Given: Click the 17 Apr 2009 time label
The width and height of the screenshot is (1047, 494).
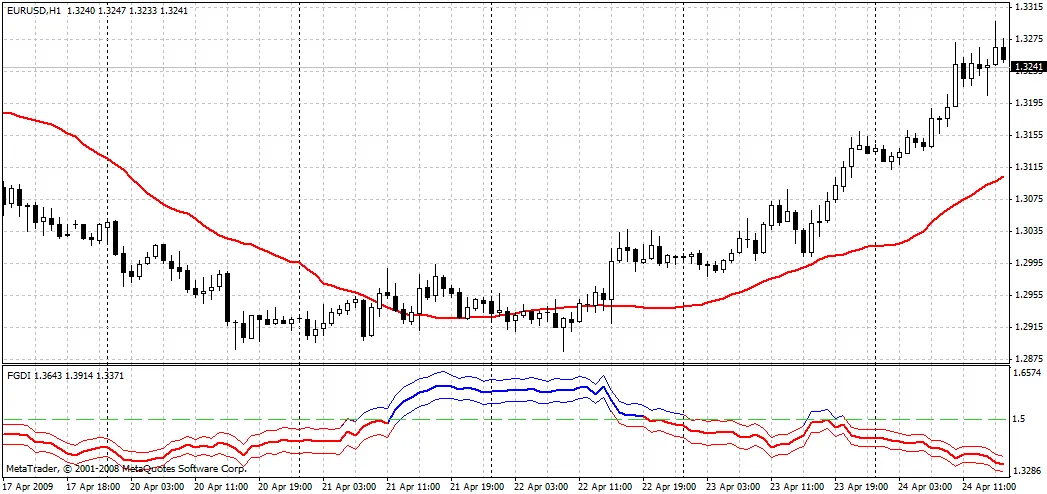Looking at the screenshot, I should [29, 486].
